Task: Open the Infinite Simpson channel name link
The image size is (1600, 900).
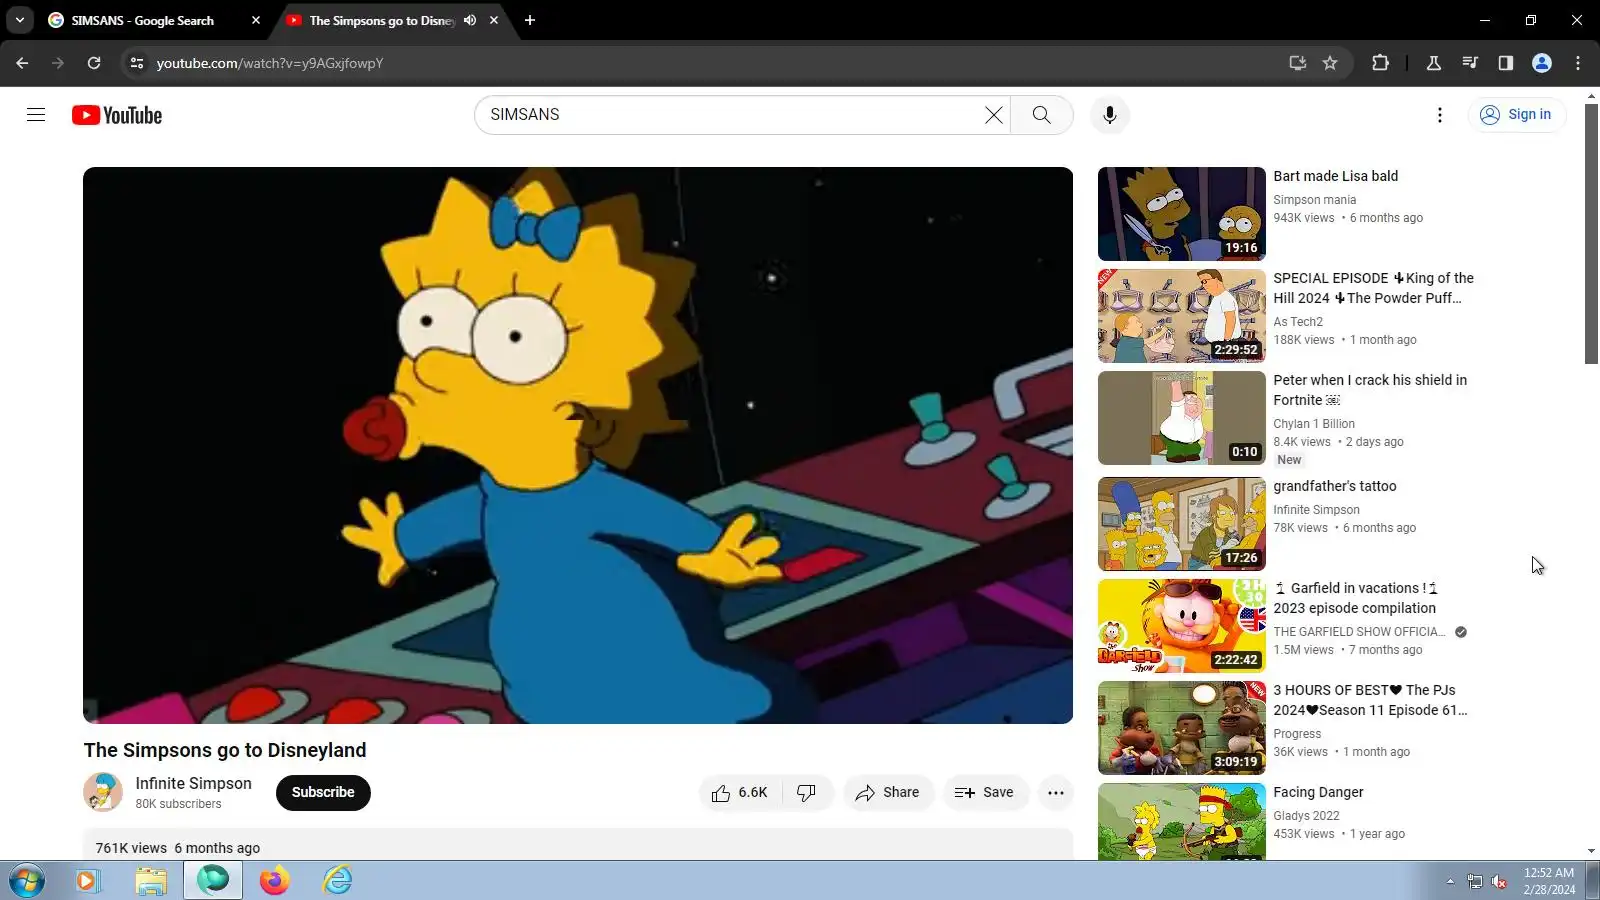Action: coord(194,783)
